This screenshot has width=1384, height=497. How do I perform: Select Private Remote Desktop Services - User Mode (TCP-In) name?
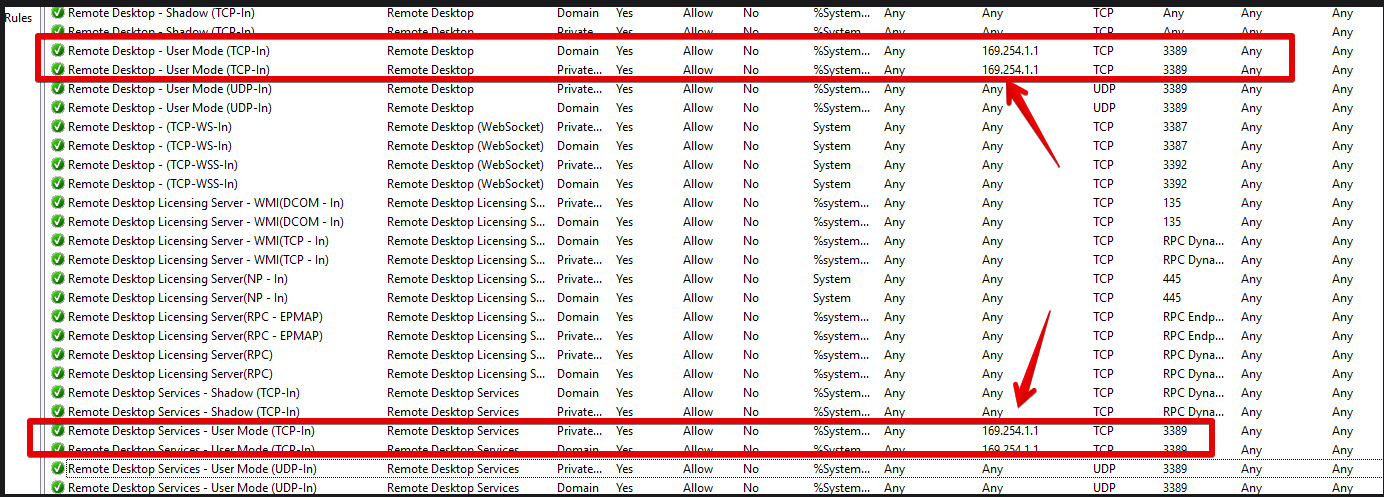(190, 431)
